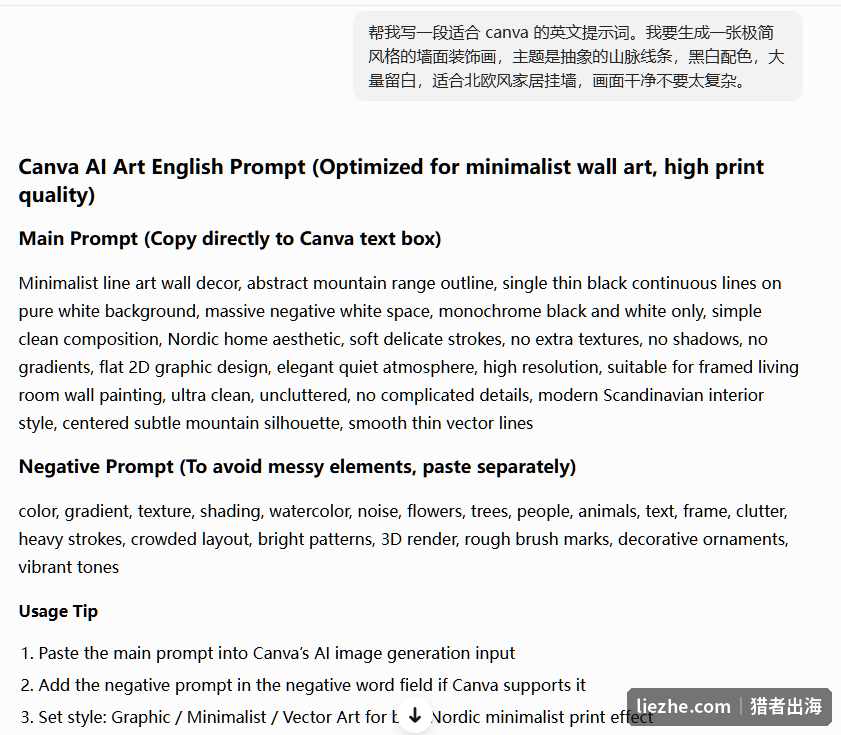Click the word 'canva' in the user message
Screen dimensions: 841x735
[507, 33]
